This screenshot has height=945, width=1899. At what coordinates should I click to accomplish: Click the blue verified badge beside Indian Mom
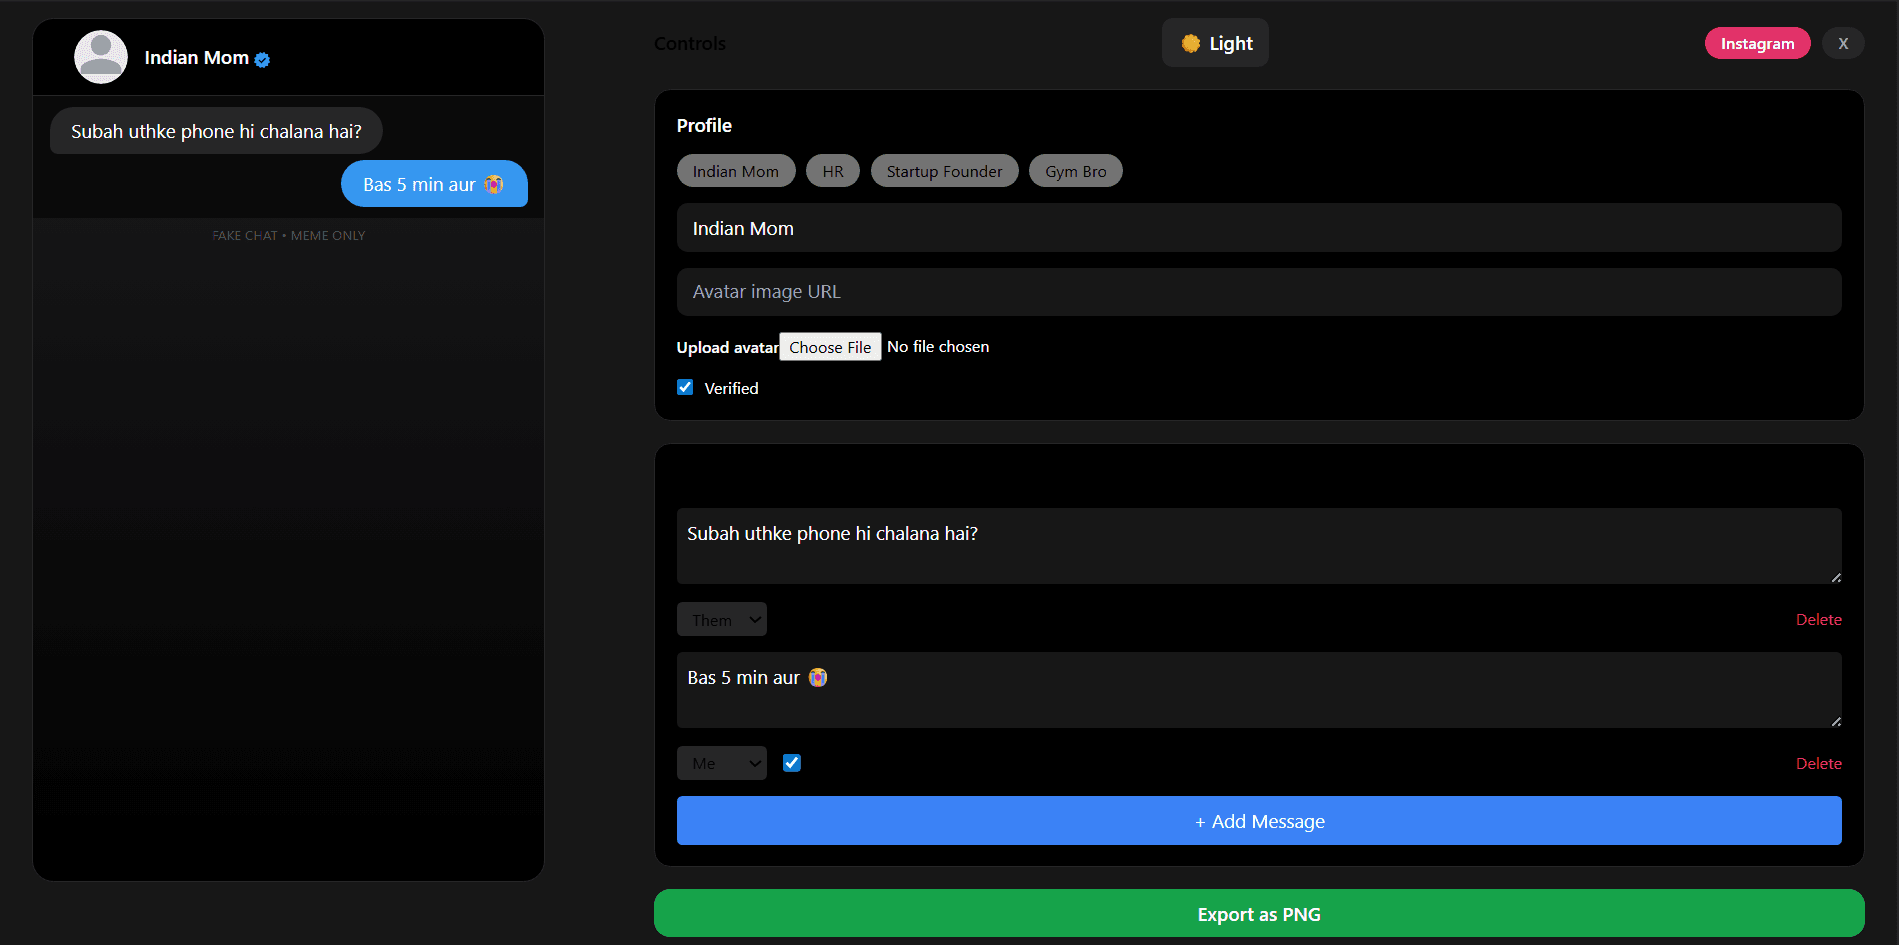point(262,60)
